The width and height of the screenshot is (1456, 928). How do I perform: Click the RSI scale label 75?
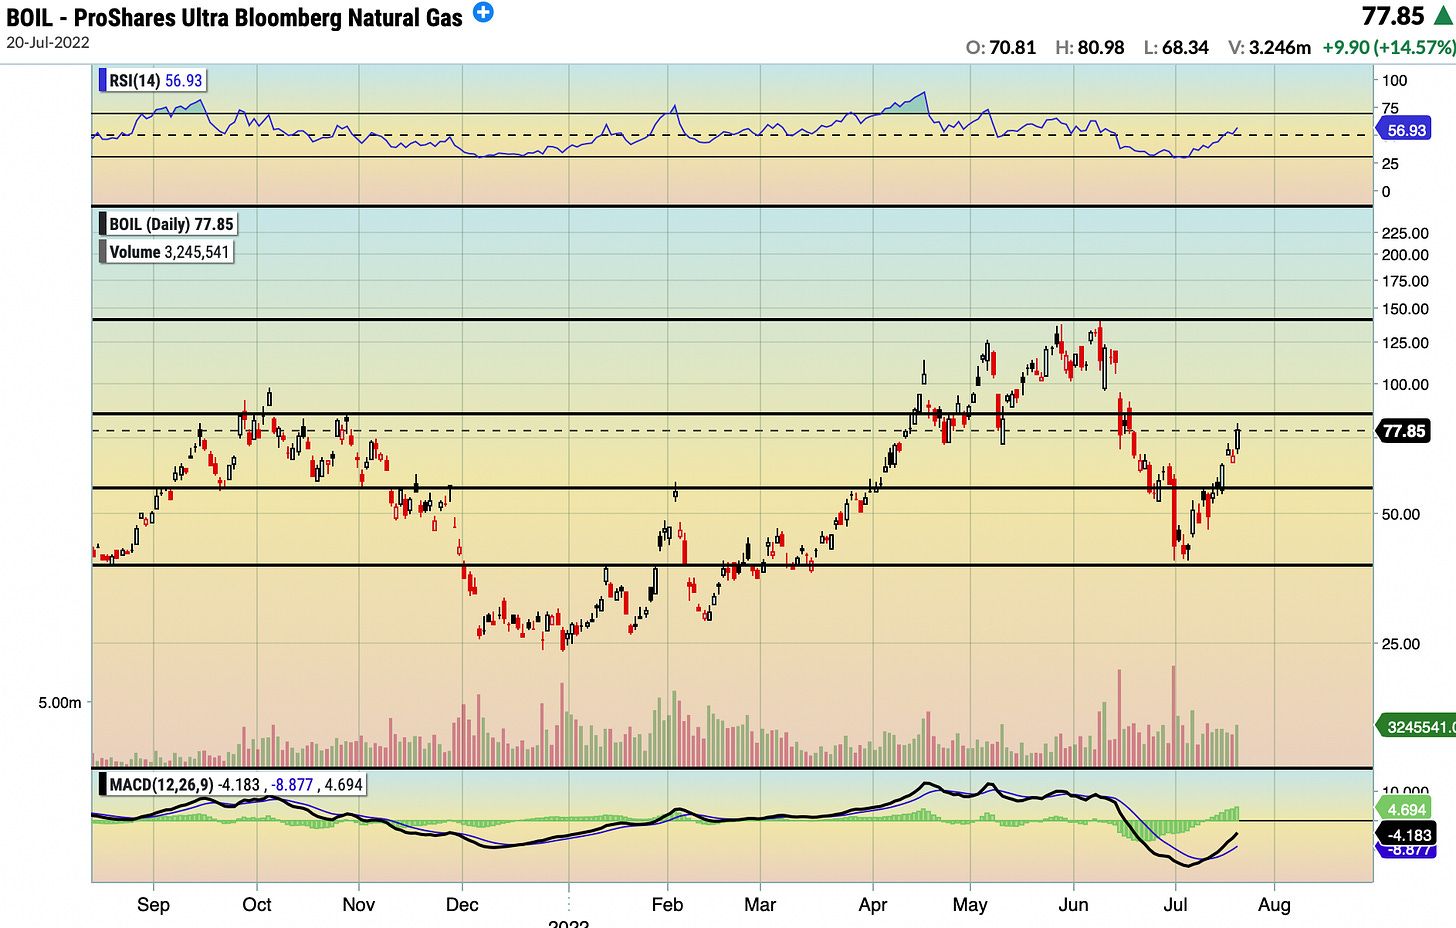click(1390, 108)
